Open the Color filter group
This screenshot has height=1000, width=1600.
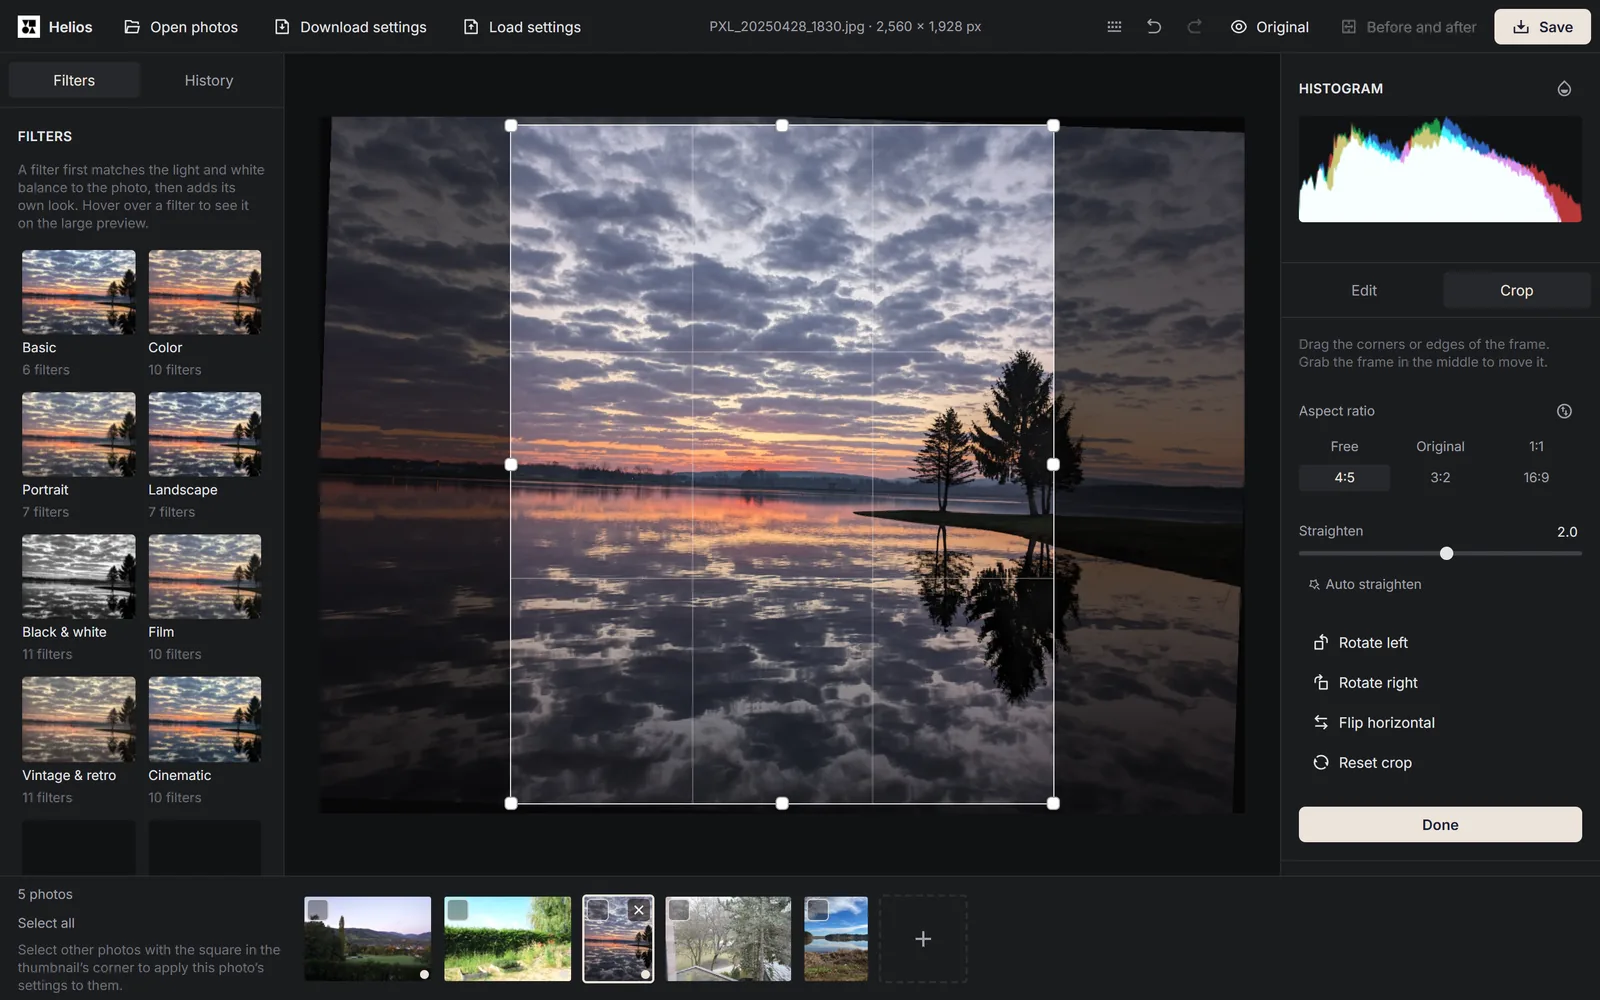205,314
